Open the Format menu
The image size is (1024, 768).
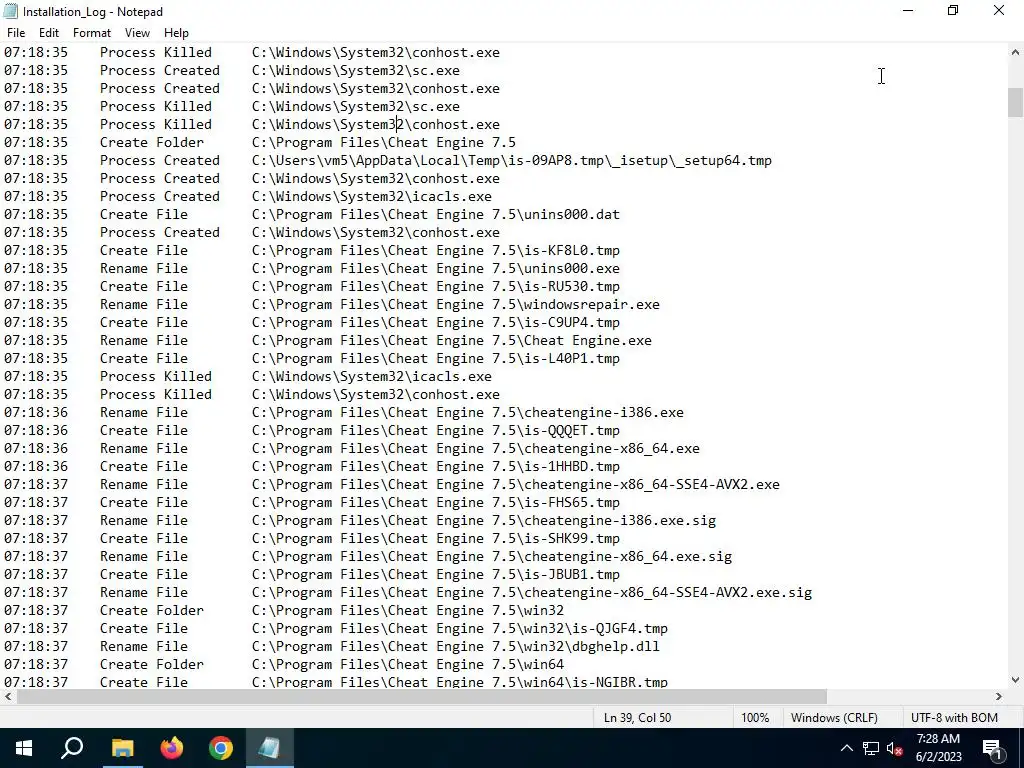[x=91, y=33]
